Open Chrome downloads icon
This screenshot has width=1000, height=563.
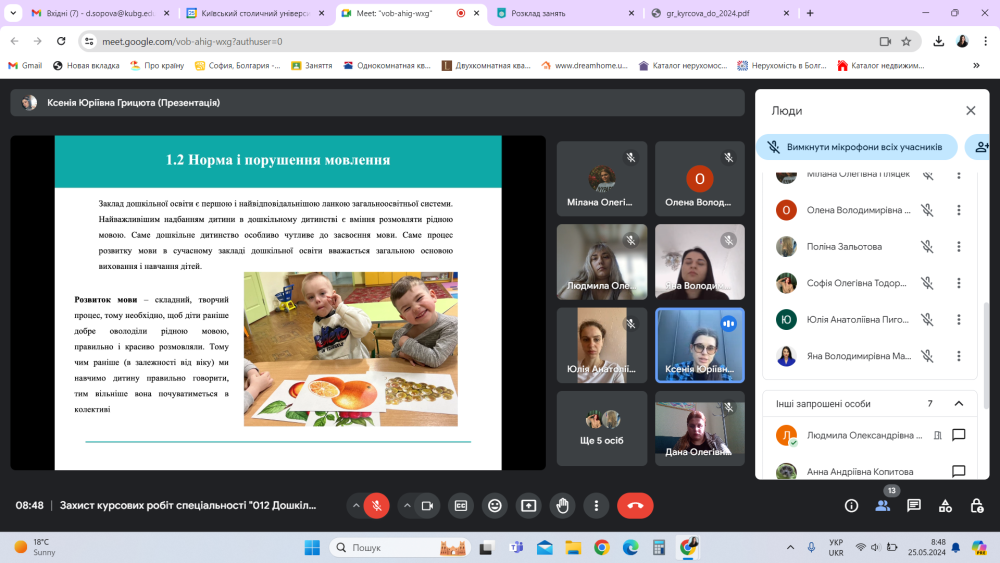tap(938, 41)
